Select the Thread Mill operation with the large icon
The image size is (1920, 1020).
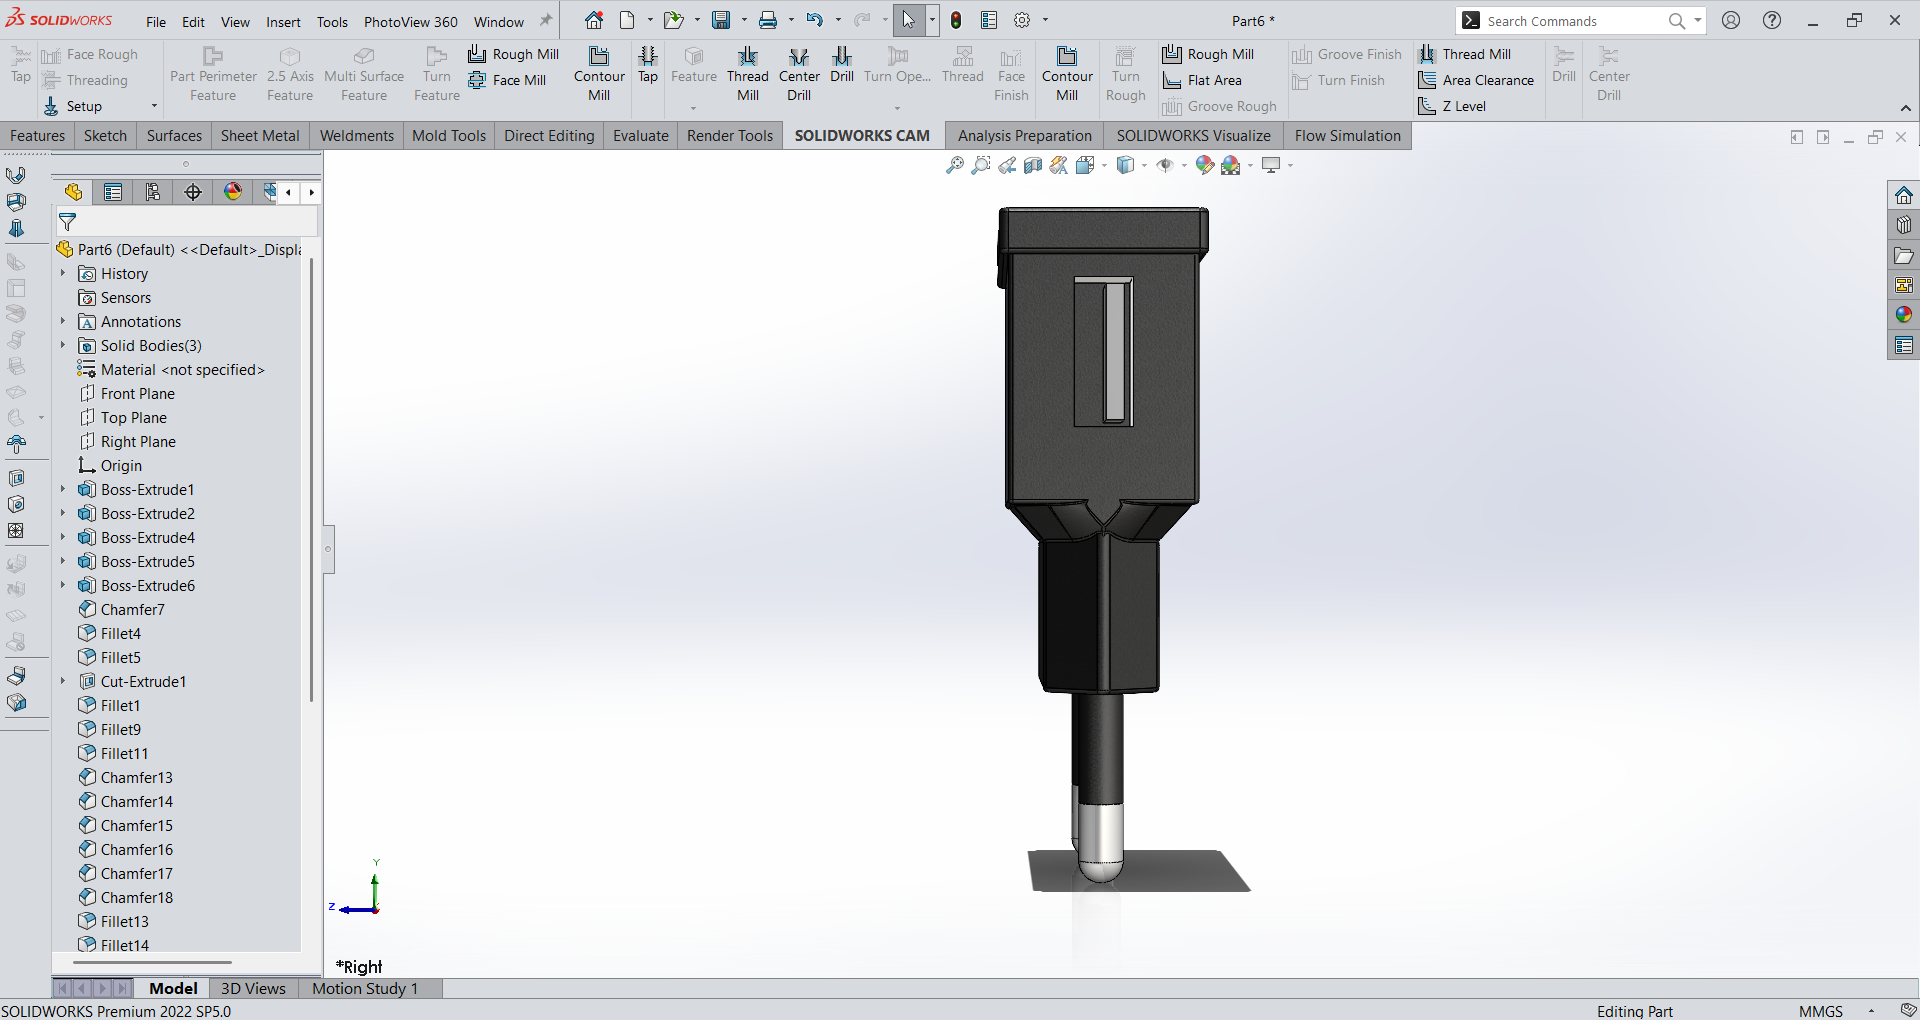point(748,74)
